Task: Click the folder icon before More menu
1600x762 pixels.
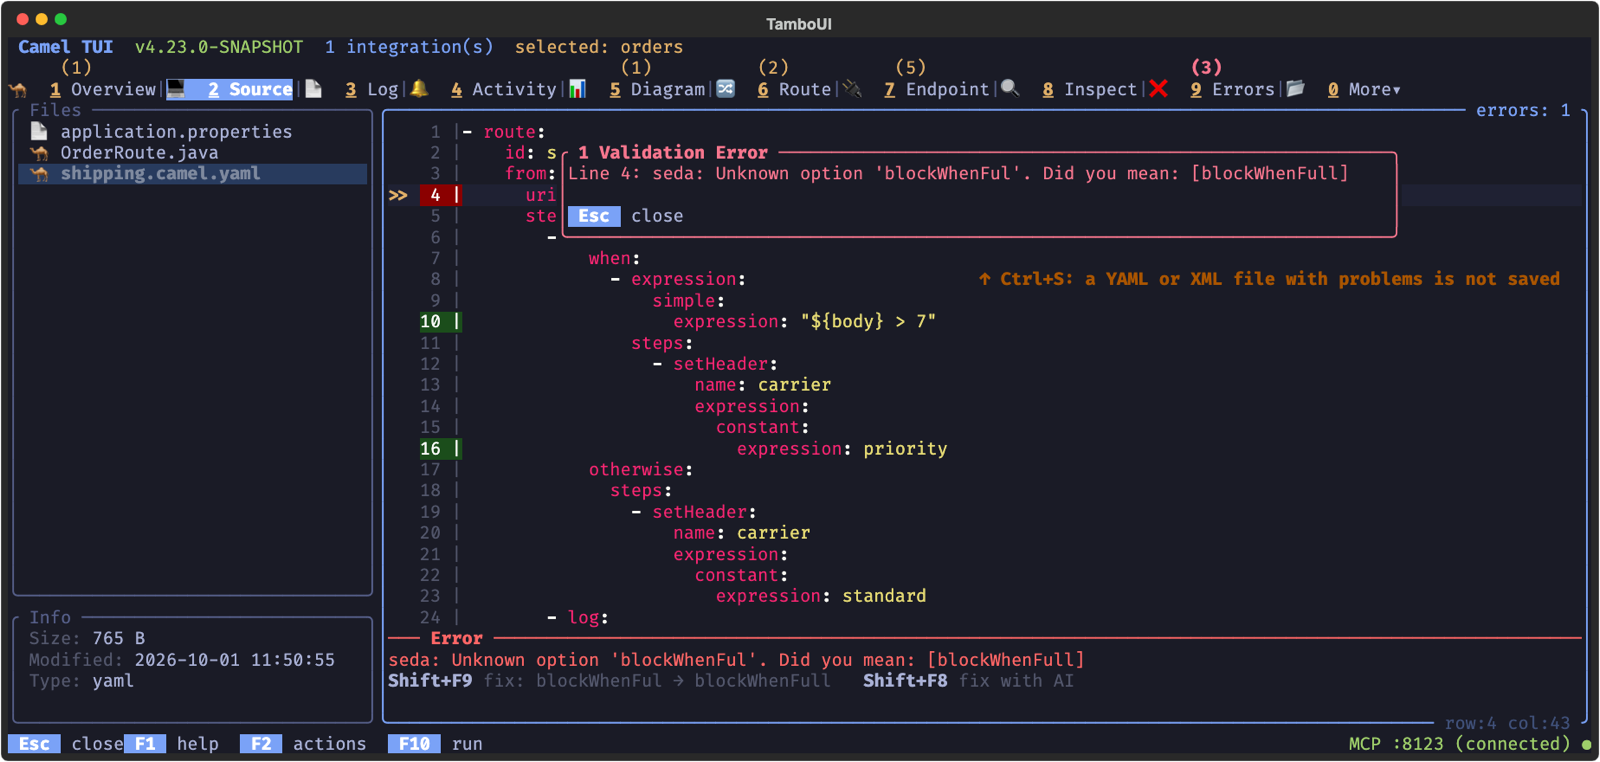Action: (x=1296, y=89)
